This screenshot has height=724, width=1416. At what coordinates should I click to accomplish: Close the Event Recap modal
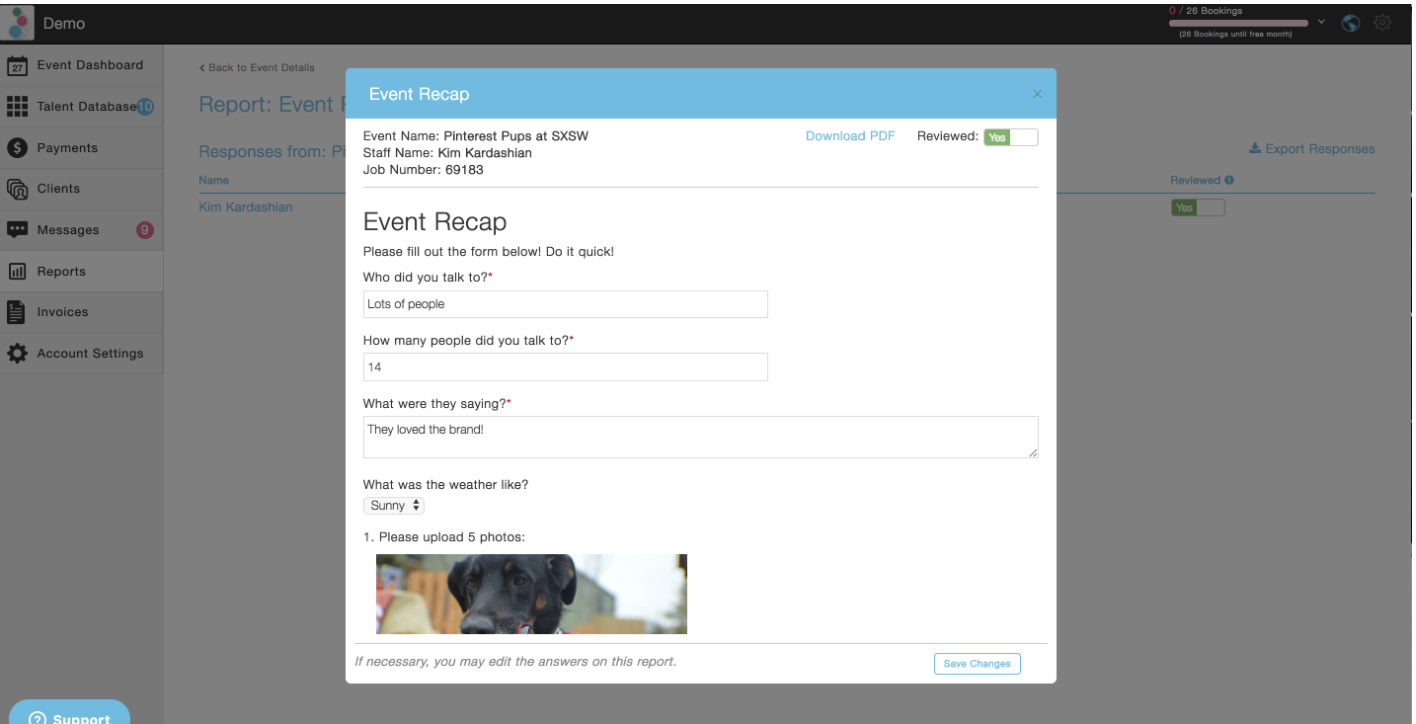[1037, 94]
